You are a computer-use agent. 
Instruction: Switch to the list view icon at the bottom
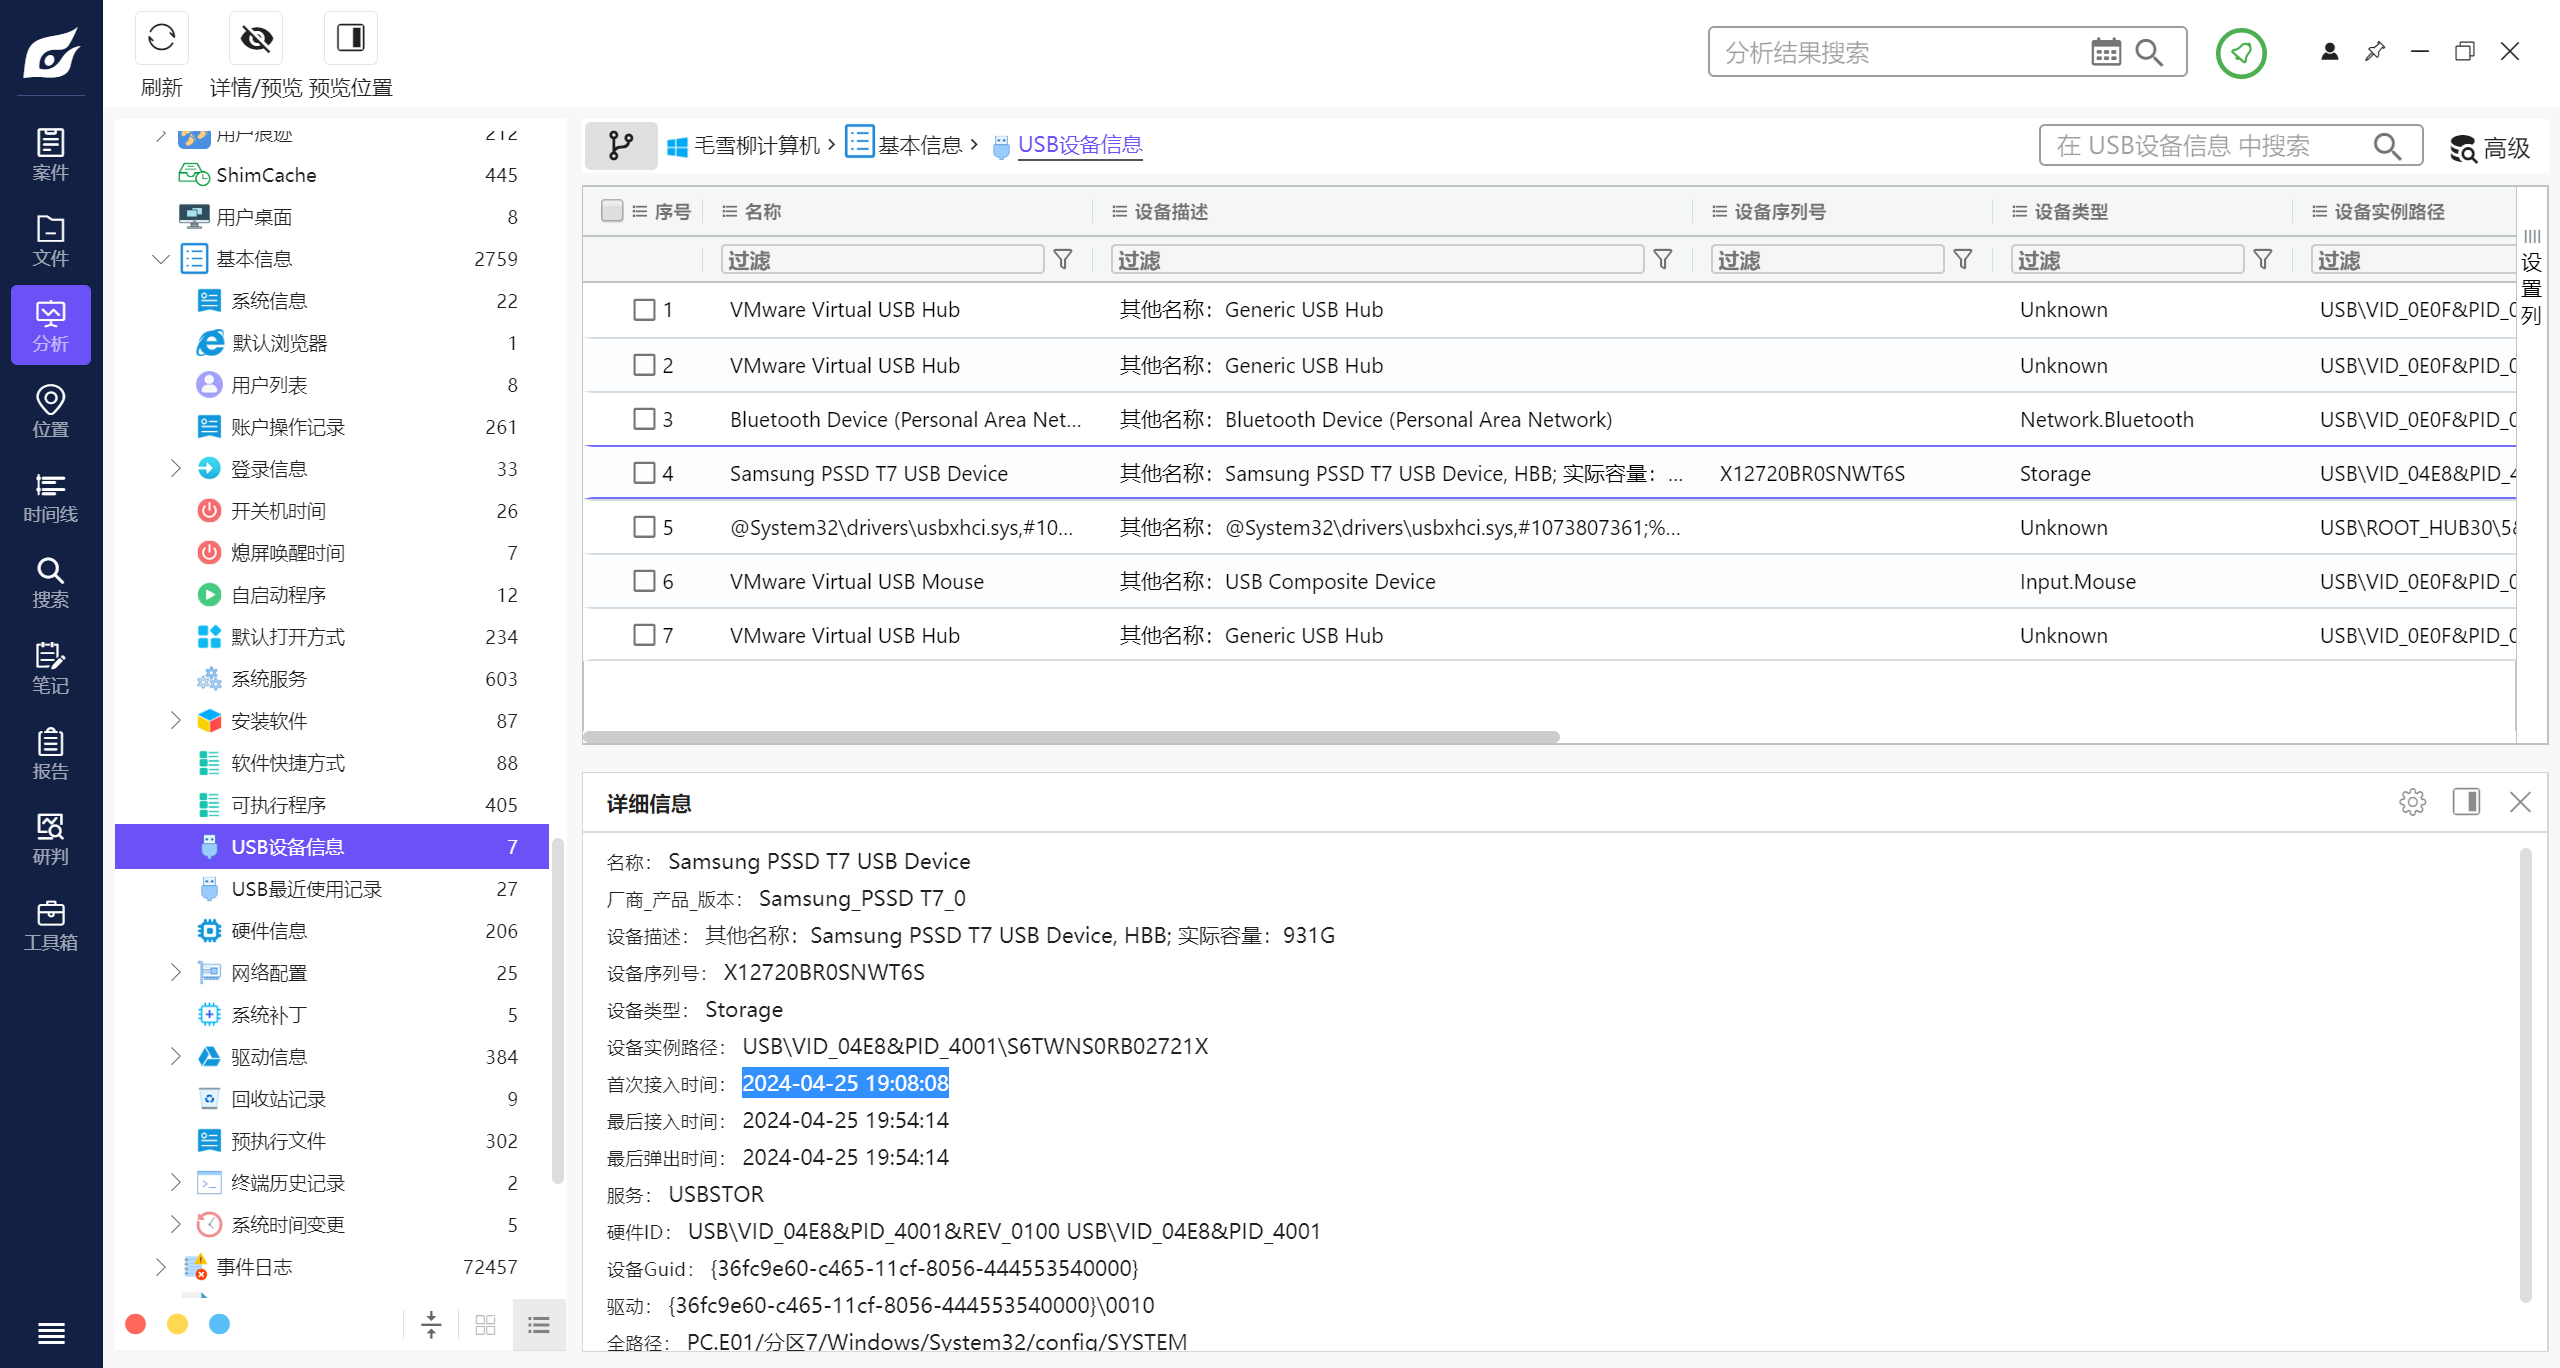[x=539, y=1325]
